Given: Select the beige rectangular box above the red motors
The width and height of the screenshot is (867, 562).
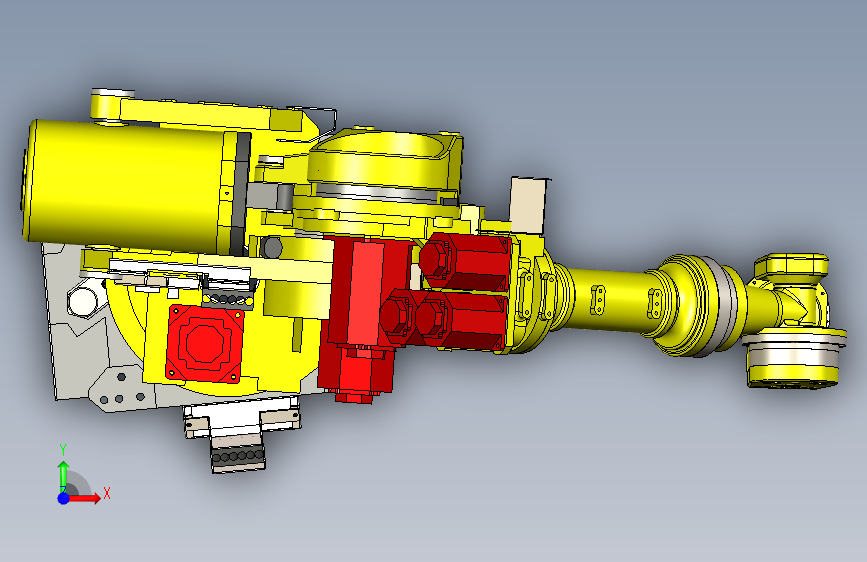Looking at the screenshot, I should click(528, 205).
